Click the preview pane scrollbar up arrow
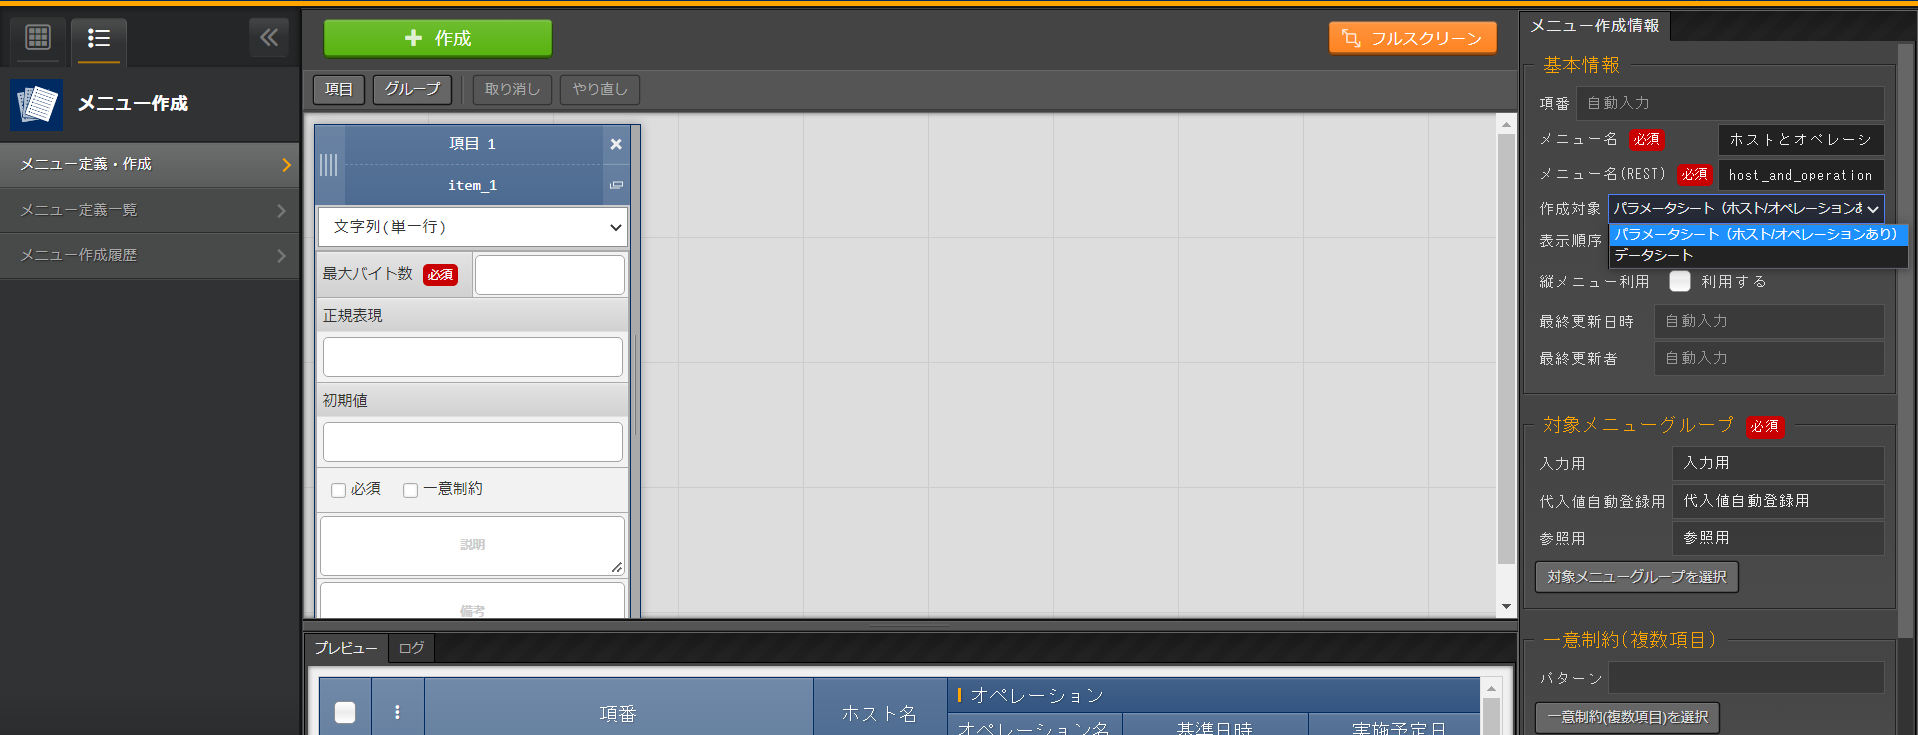Viewport: 1918px width, 735px height. [x=1491, y=689]
